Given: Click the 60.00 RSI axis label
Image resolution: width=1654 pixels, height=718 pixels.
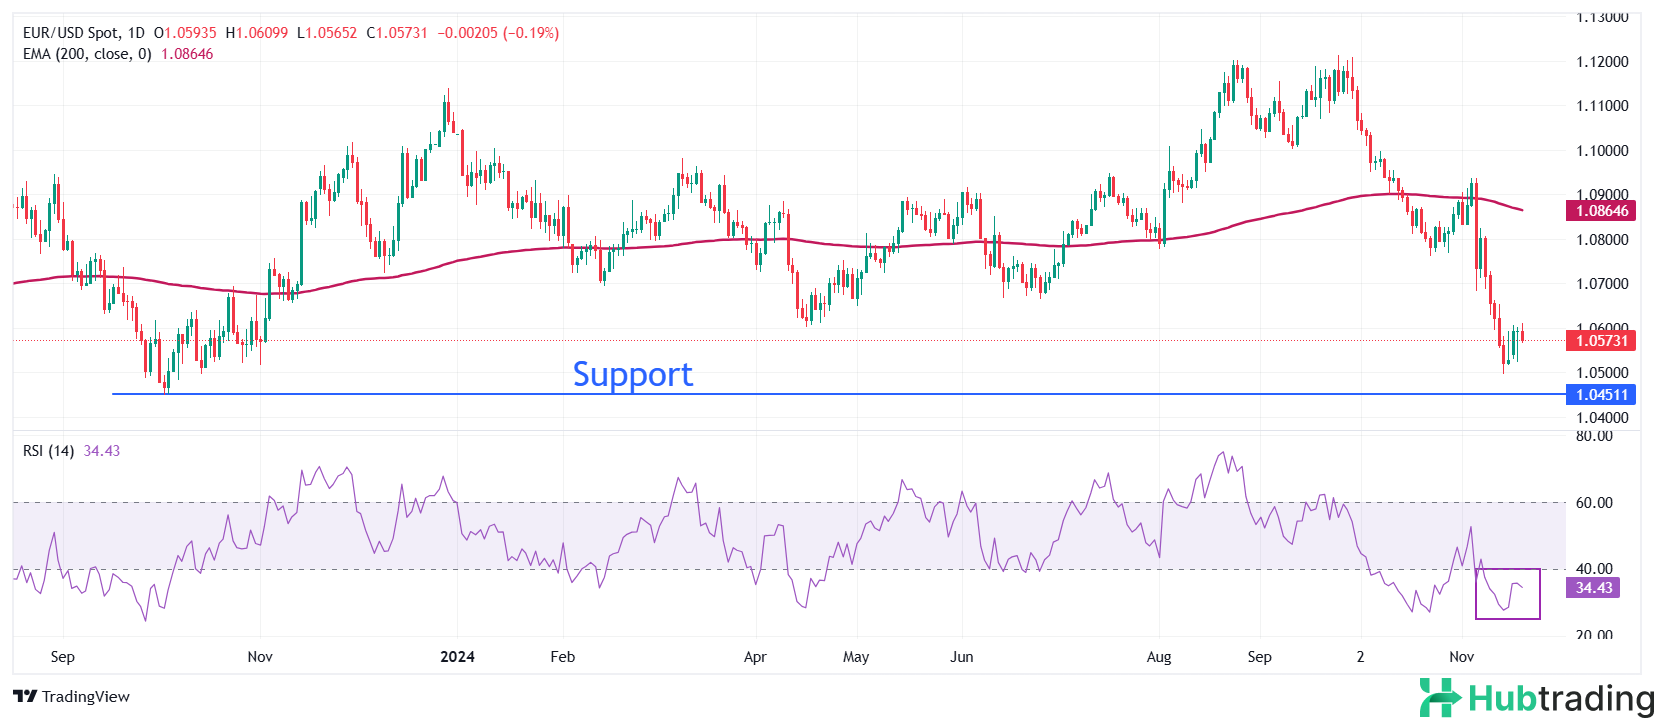Looking at the screenshot, I should [x=1594, y=503].
